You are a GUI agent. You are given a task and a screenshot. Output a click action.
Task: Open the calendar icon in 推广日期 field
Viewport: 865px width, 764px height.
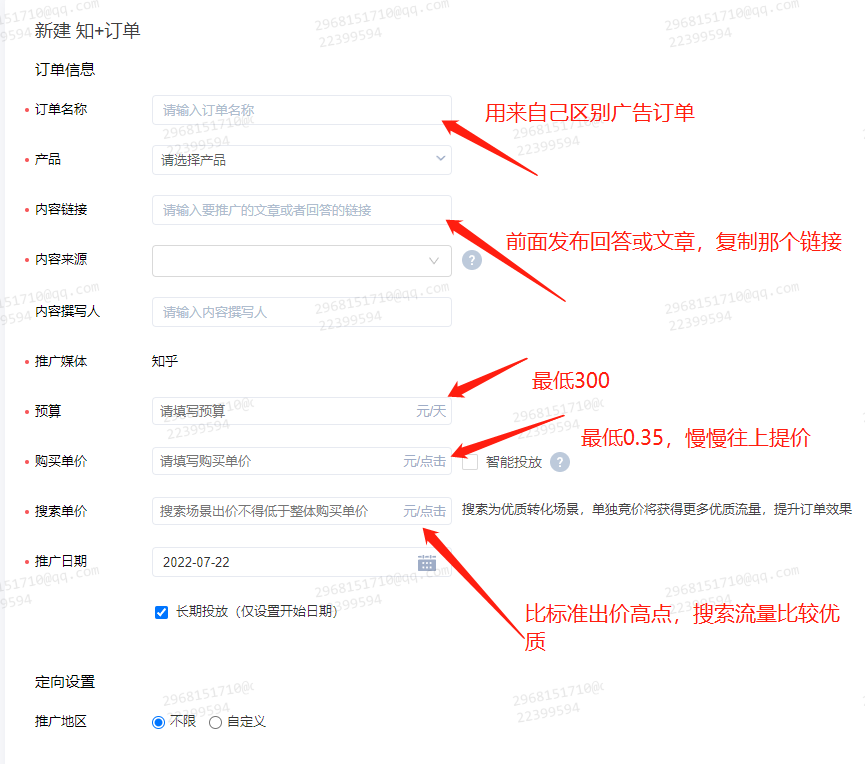coord(426,563)
